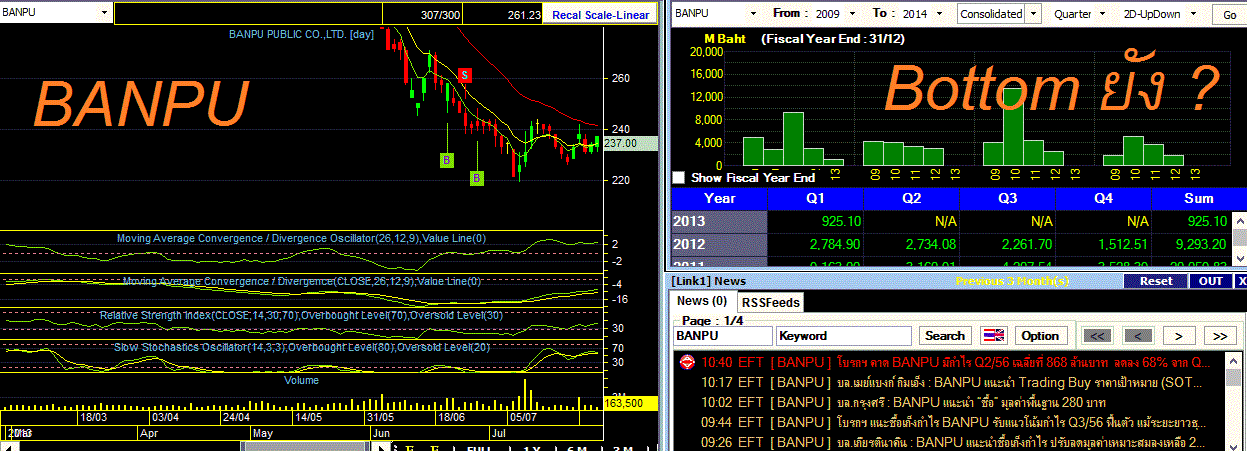Go to first news page with << button
Image resolution: width=1247 pixels, height=451 pixels.
click(1098, 335)
